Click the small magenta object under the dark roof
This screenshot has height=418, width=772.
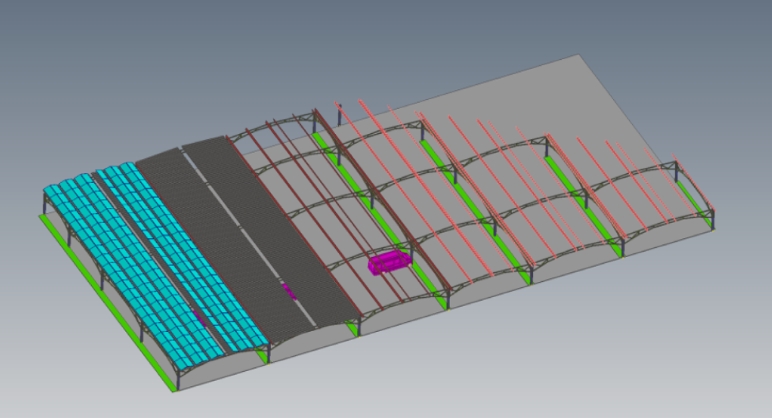click(x=288, y=291)
